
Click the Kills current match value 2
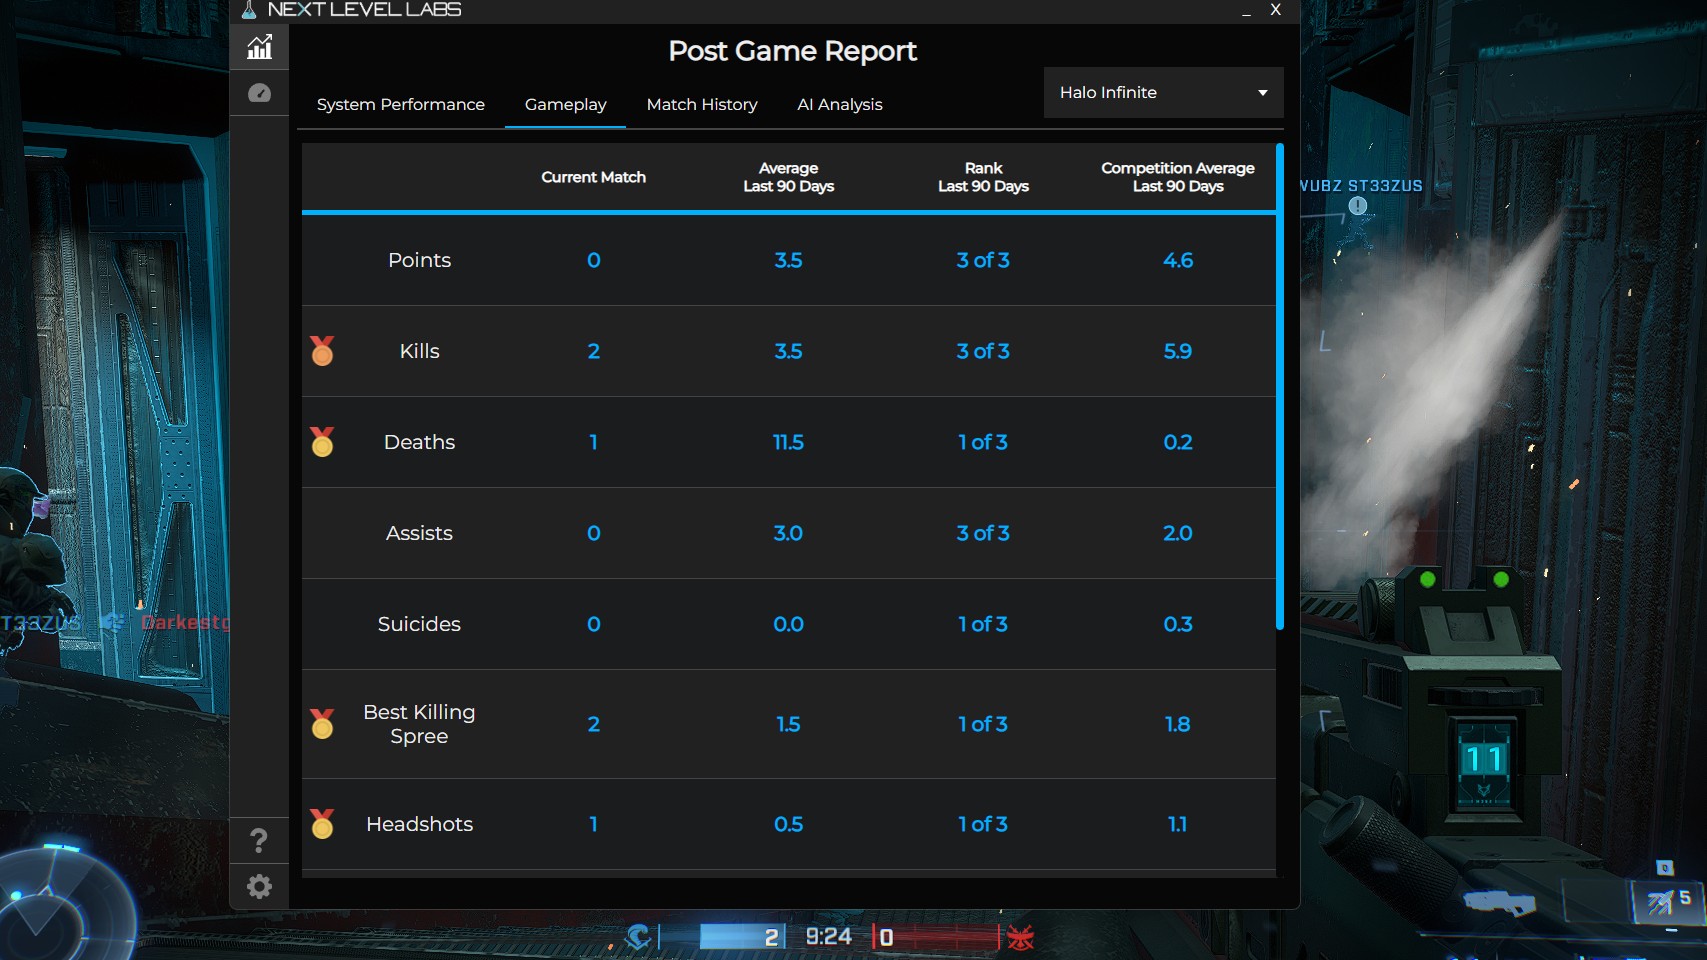click(x=593, y=351)
